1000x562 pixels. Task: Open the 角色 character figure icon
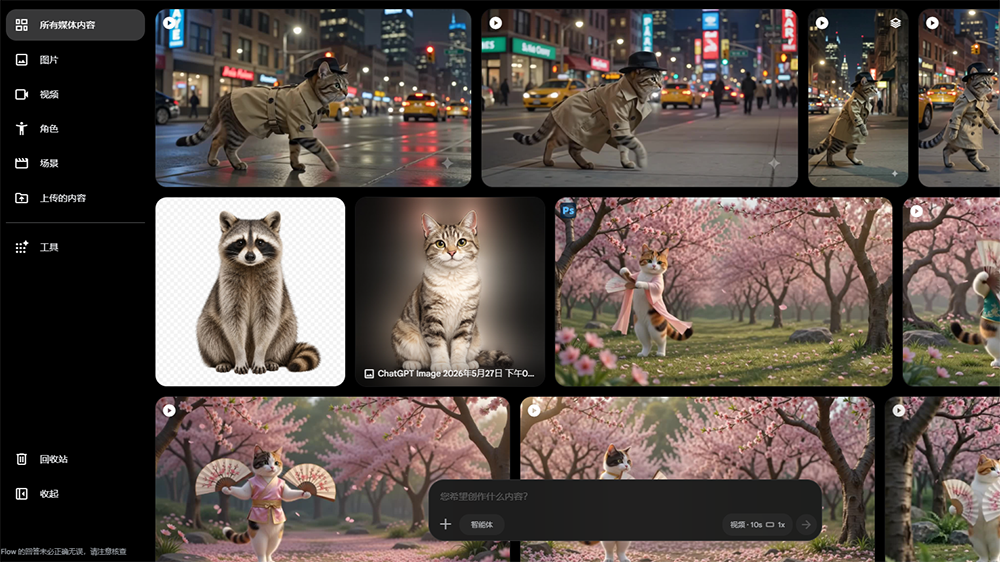pyautogui.click(x=22, y=128)
